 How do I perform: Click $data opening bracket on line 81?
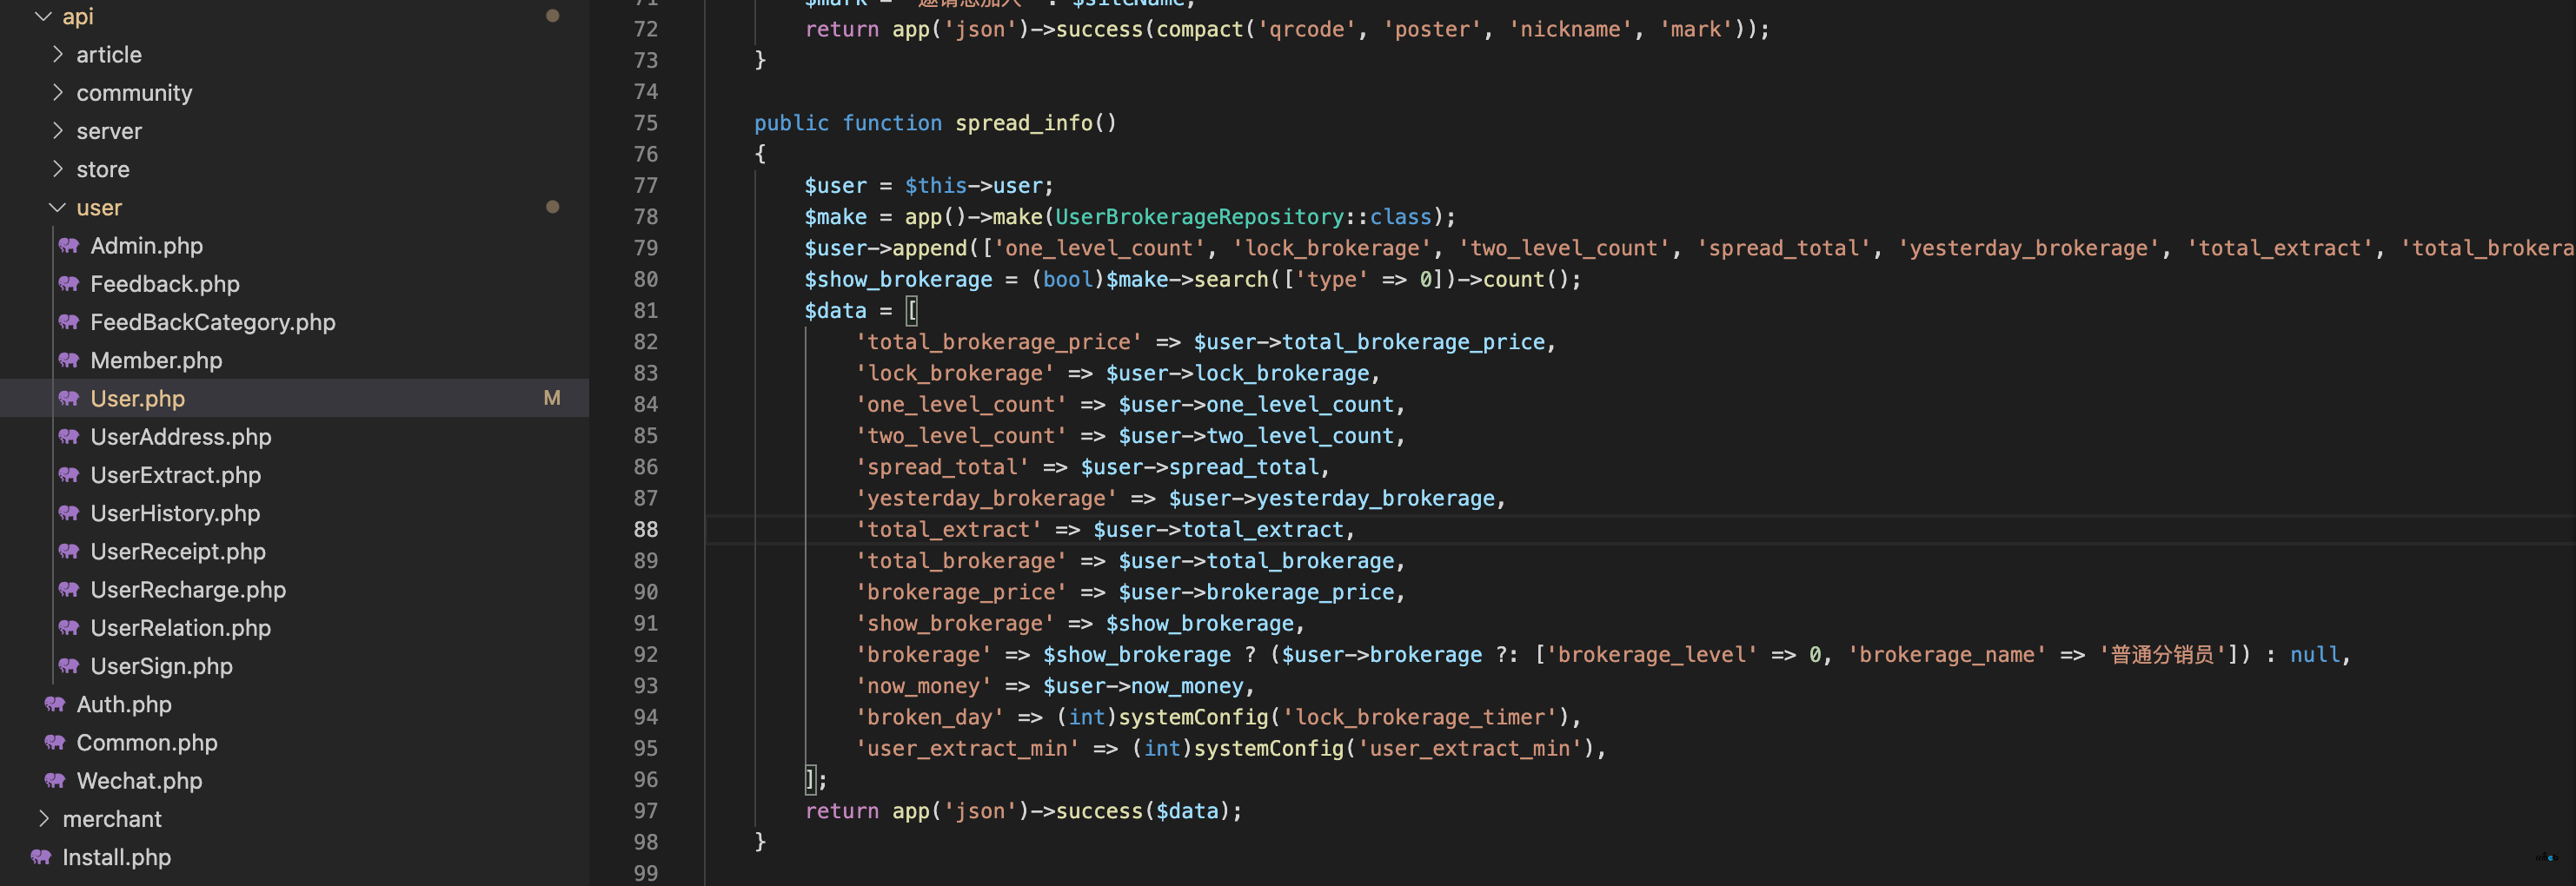click(x=911, y=311)
